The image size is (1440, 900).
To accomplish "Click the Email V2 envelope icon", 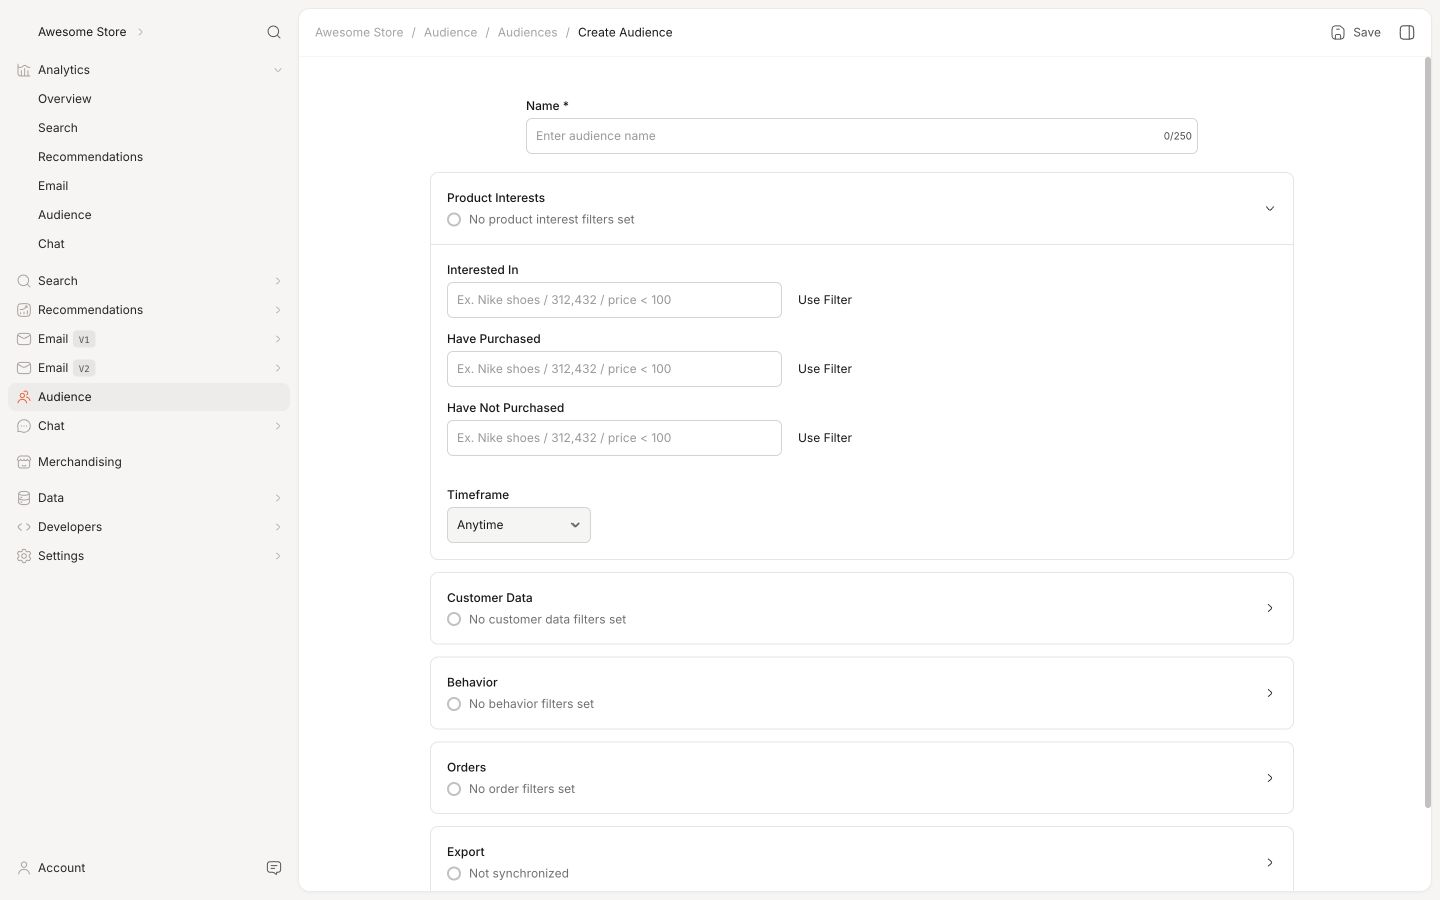I will [24, 368].
